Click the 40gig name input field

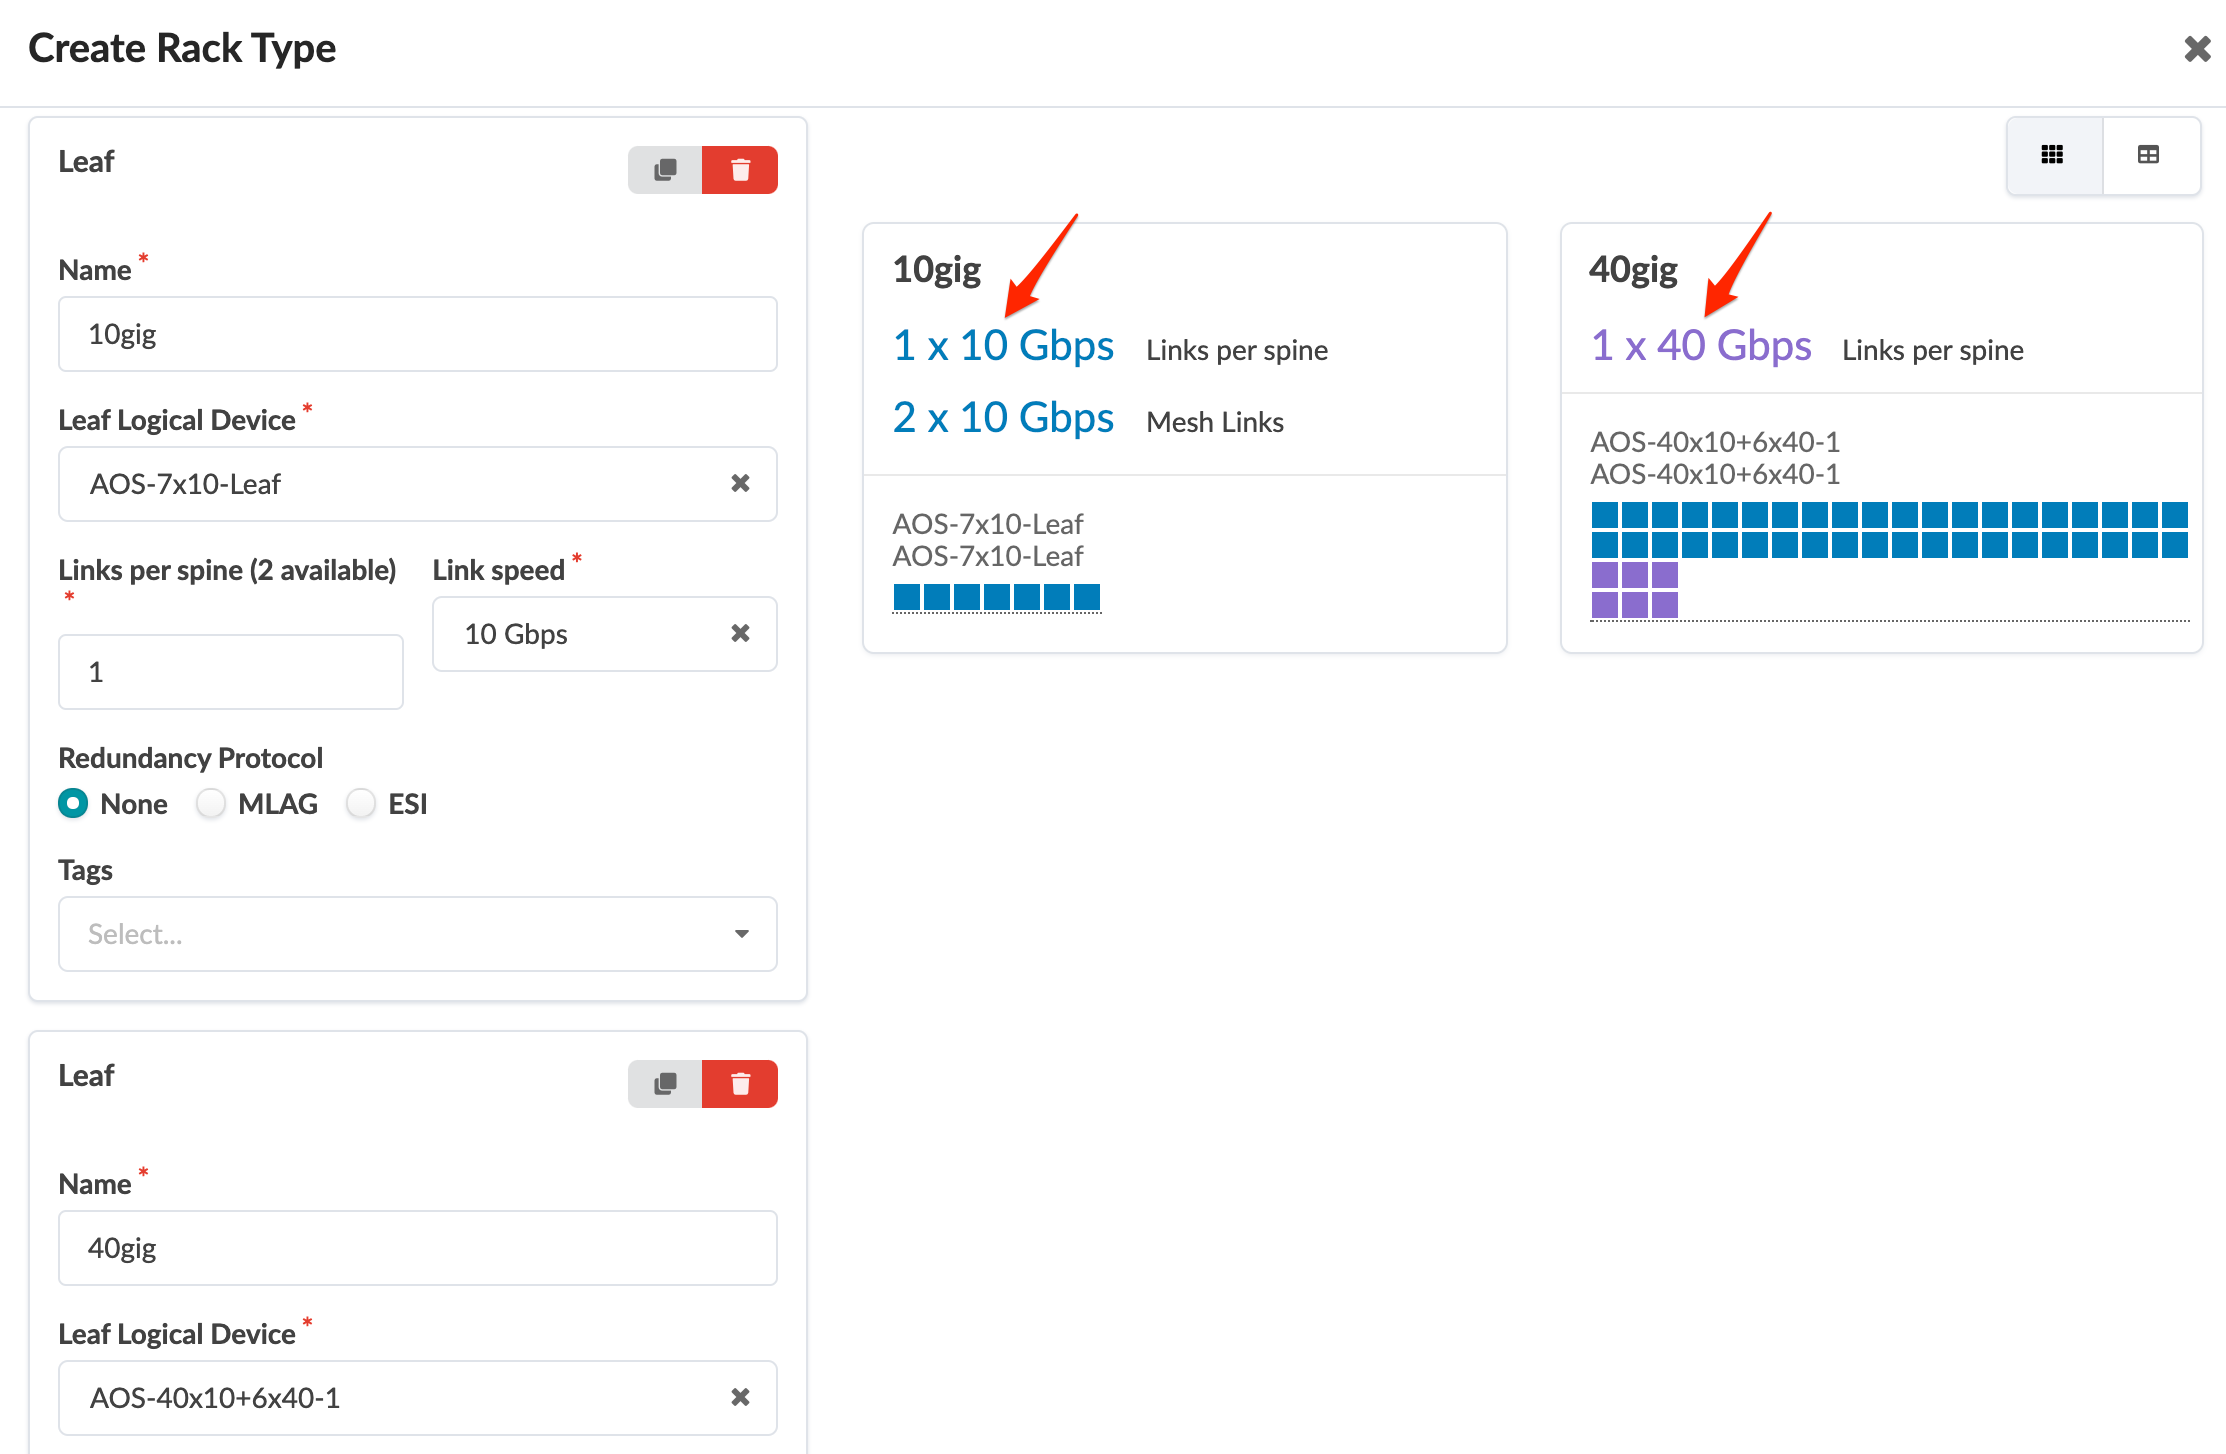[418, 1248]
